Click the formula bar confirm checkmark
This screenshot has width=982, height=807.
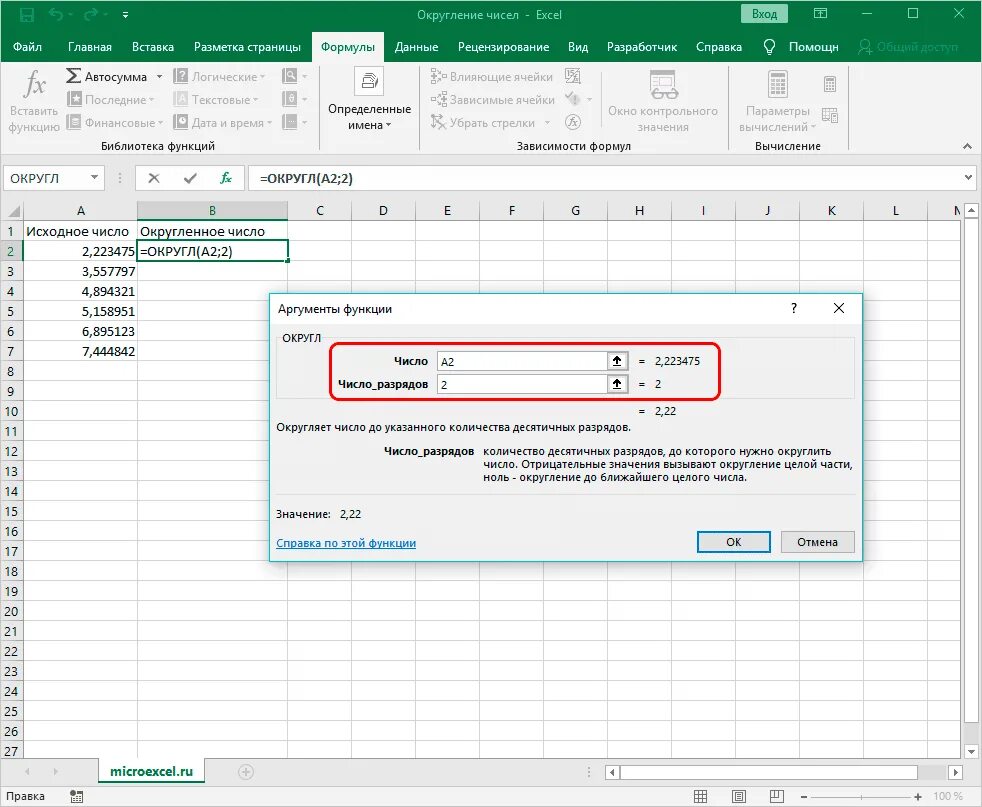point(190,178)
